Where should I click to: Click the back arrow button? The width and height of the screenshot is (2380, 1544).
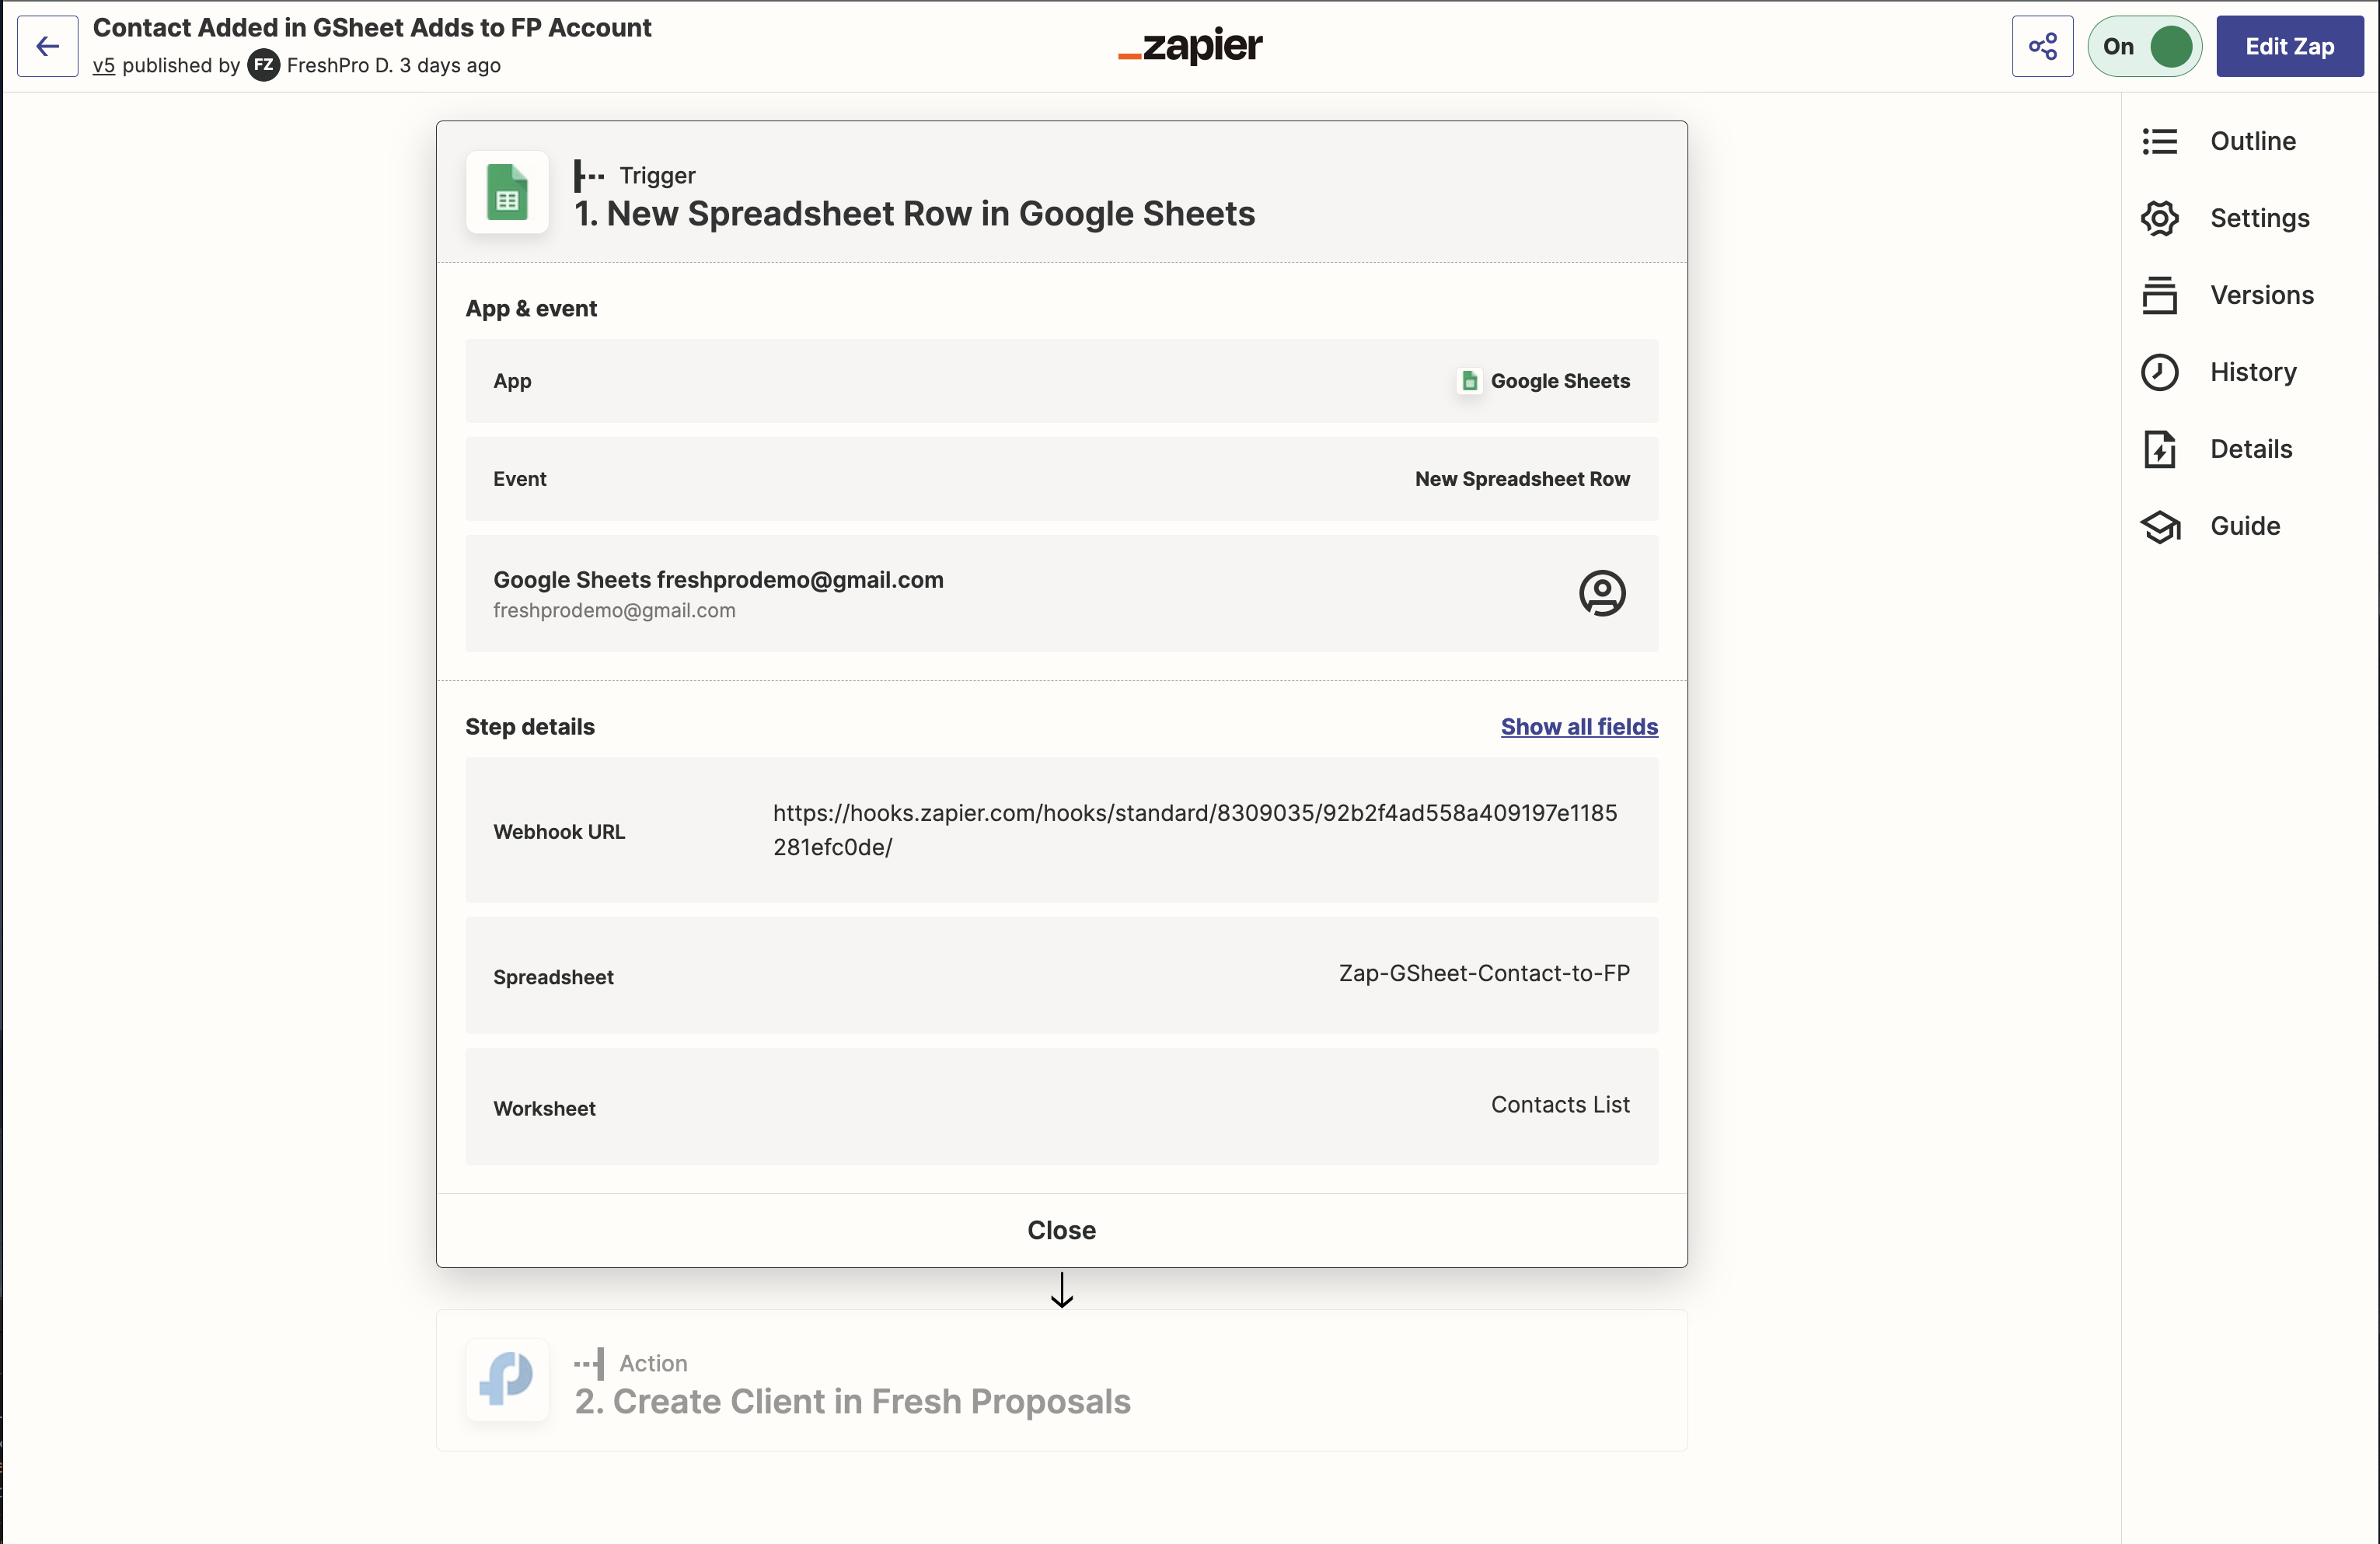[47, 46]
